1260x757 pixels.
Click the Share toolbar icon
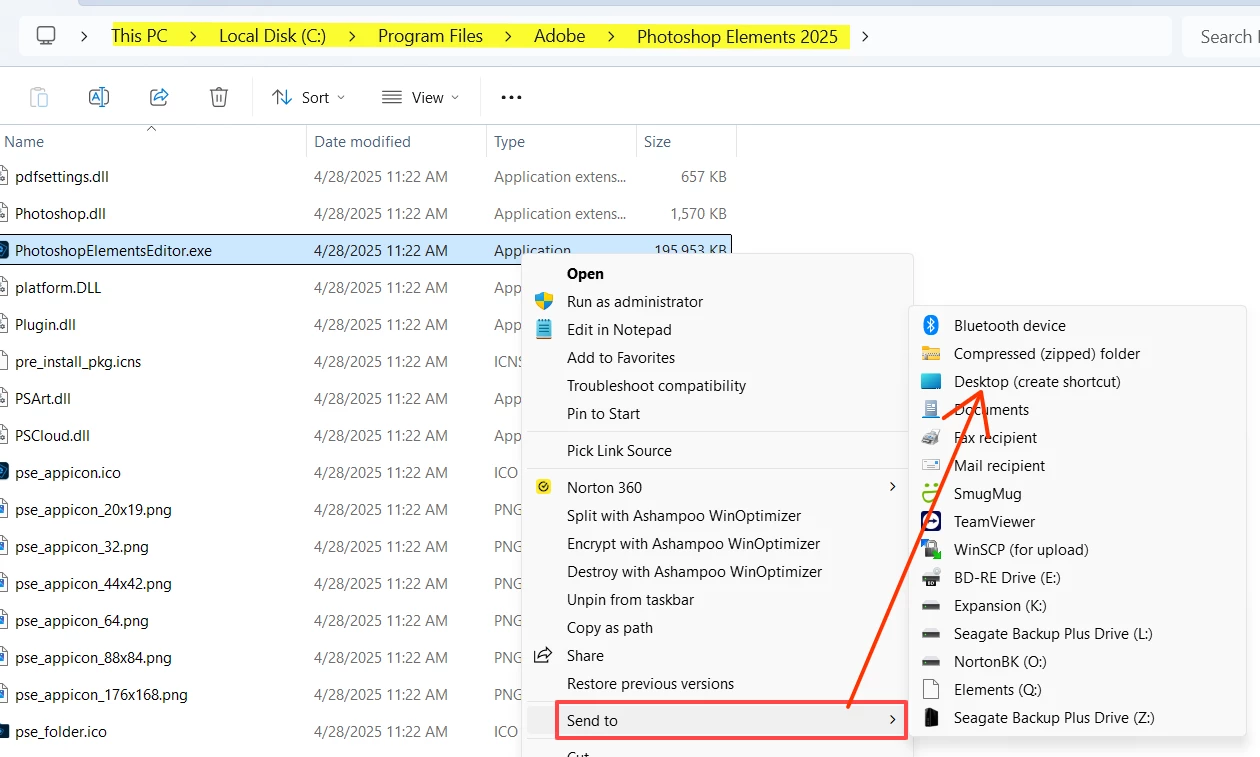pyautogui.click(x=159, y=97)
